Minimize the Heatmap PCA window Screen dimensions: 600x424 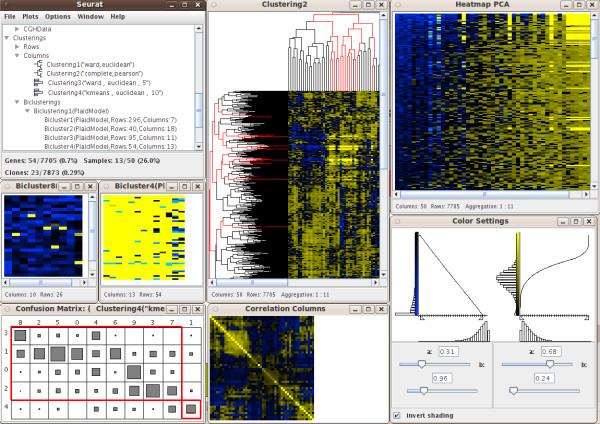[566, 5]
